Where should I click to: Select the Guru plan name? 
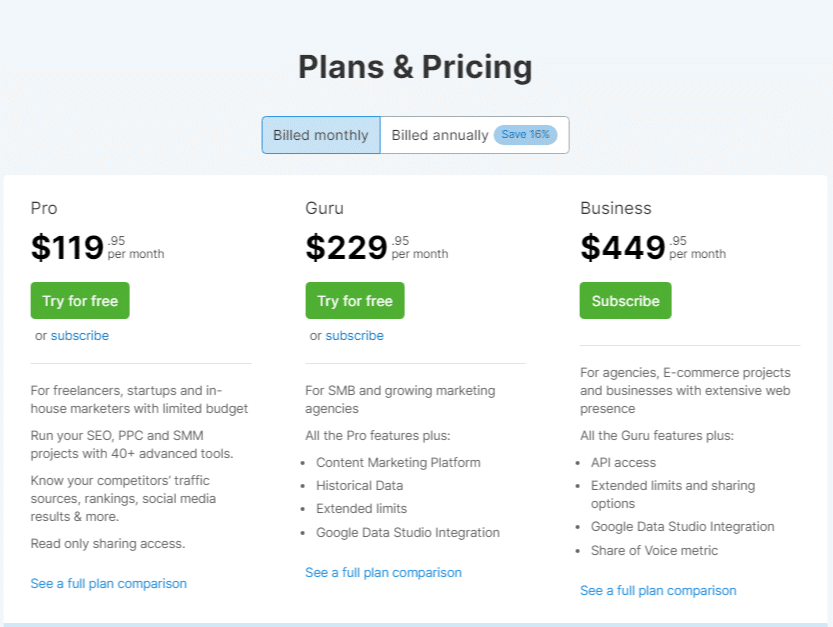coord(324,208)
